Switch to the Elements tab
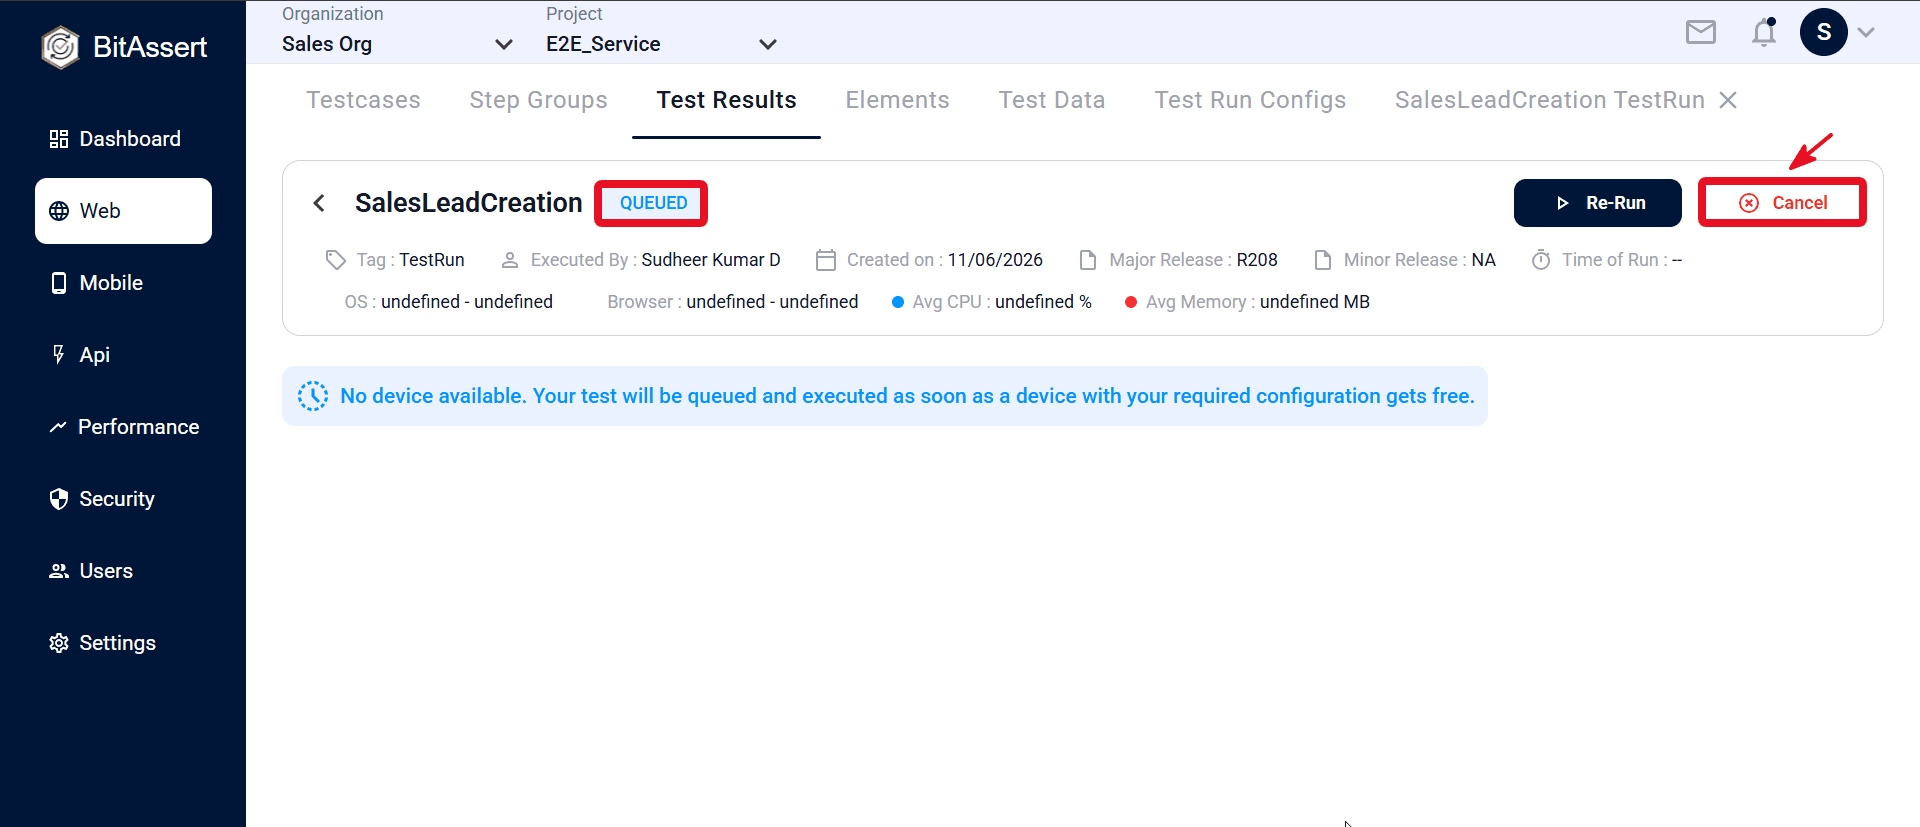Image resolution: width=1920 pixels, height=827 pixels. (x=897, y=100)
